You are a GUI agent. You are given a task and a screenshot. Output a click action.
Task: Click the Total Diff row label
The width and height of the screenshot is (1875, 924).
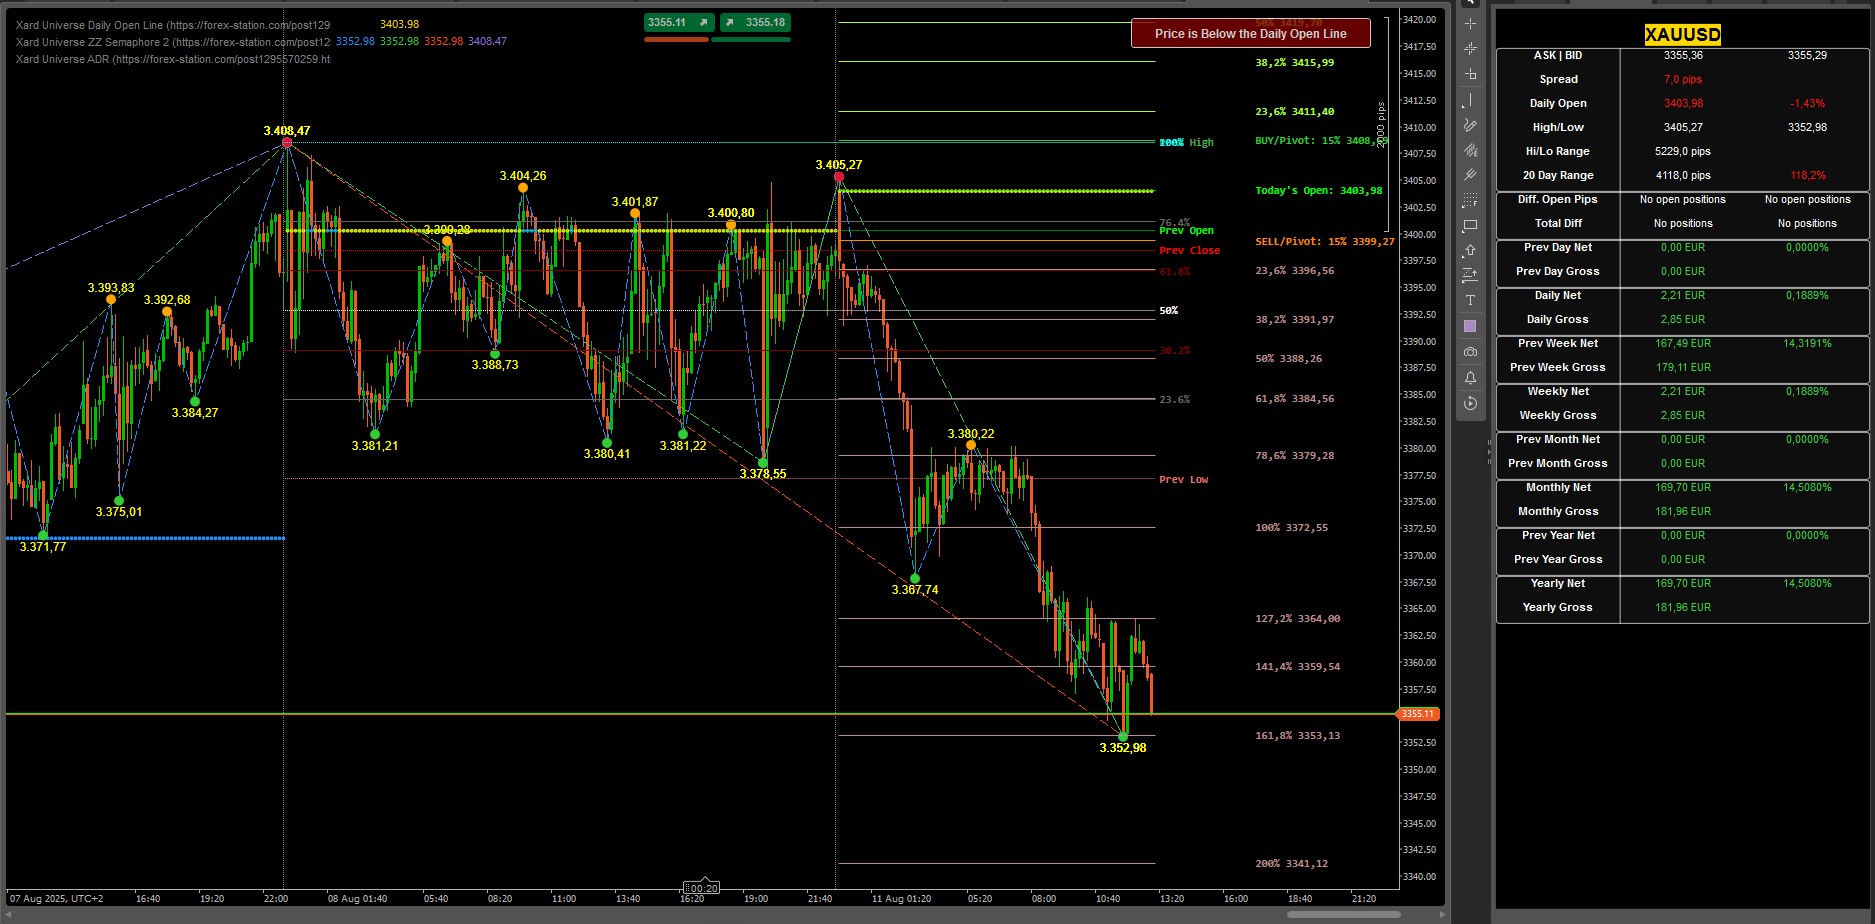[1558, 223]
